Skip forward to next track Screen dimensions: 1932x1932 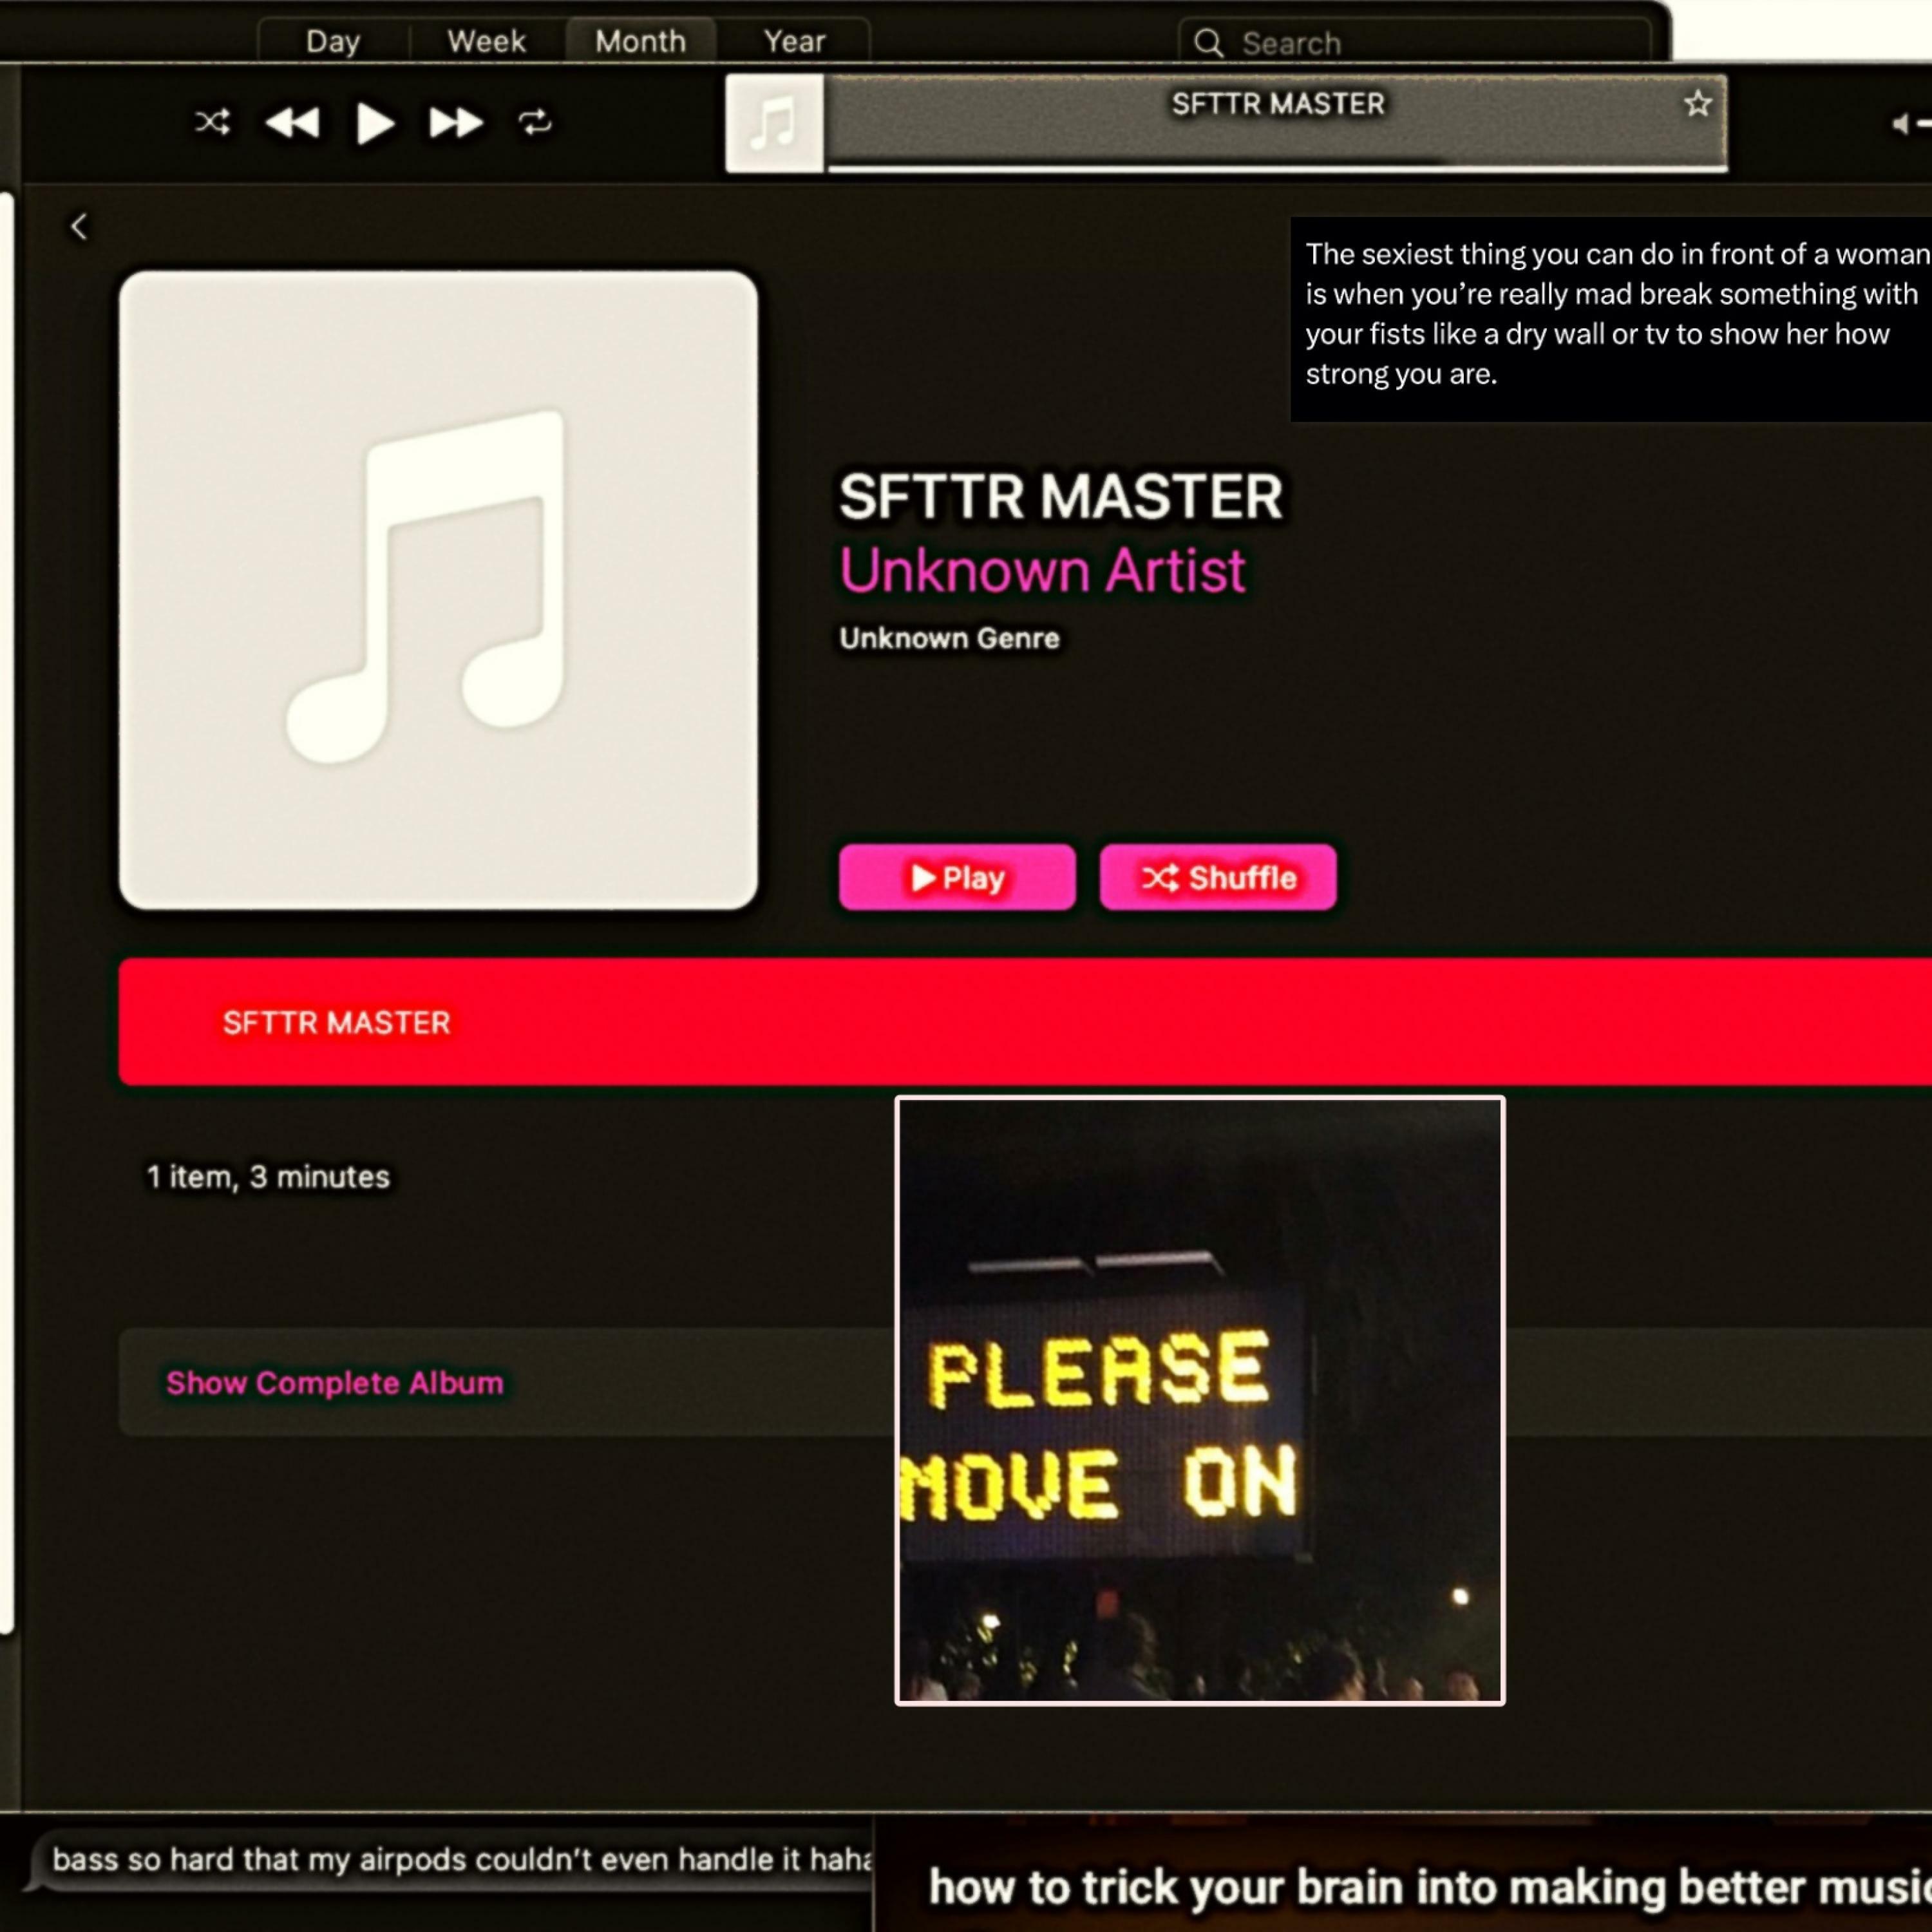click(x=456, y=123)
